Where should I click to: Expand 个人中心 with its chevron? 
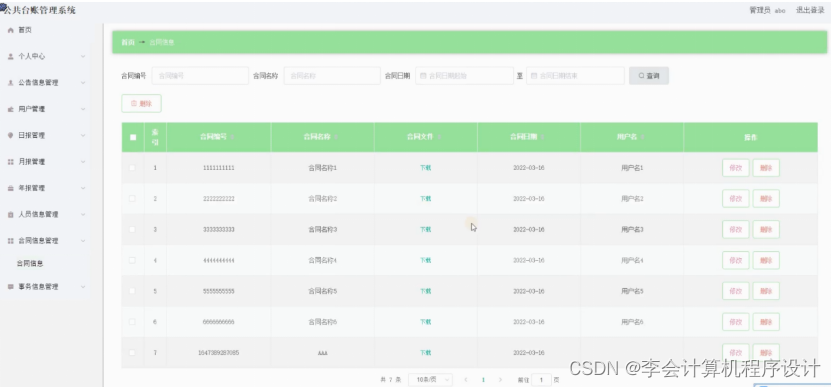[x=83, y=57]
